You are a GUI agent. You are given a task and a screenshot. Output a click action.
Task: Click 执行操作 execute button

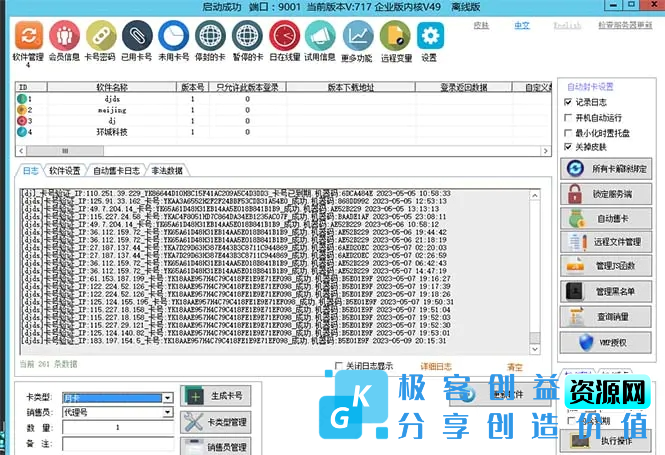pos(606,441)
